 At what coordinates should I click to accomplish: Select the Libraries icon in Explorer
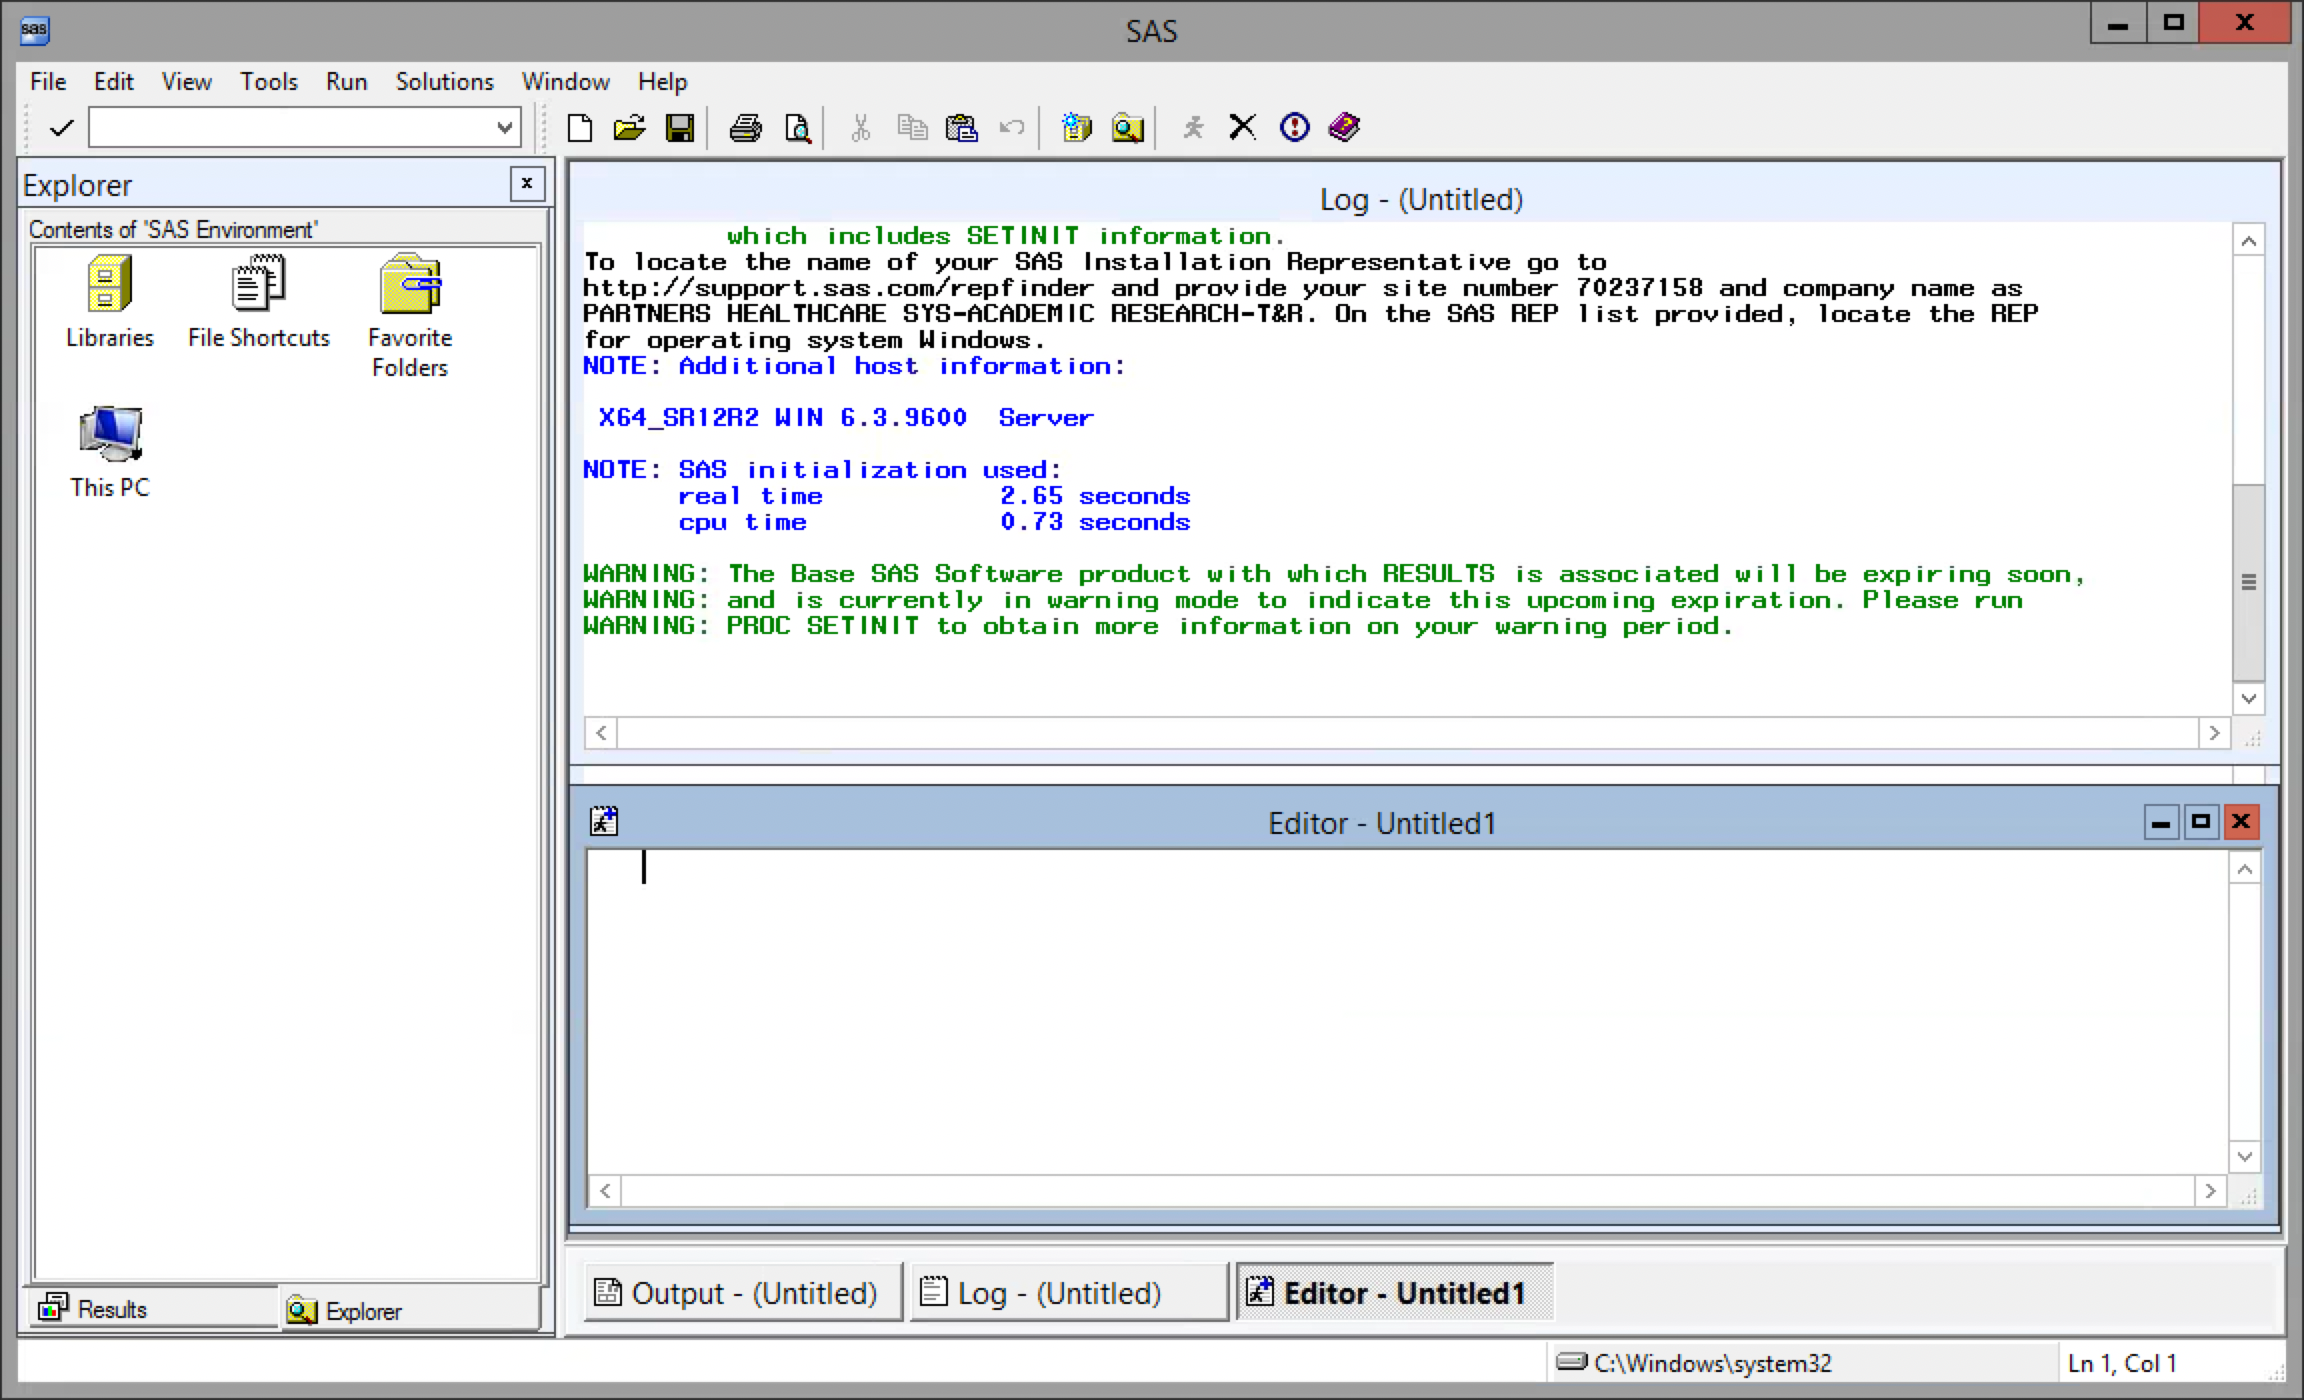pos(109,302)
